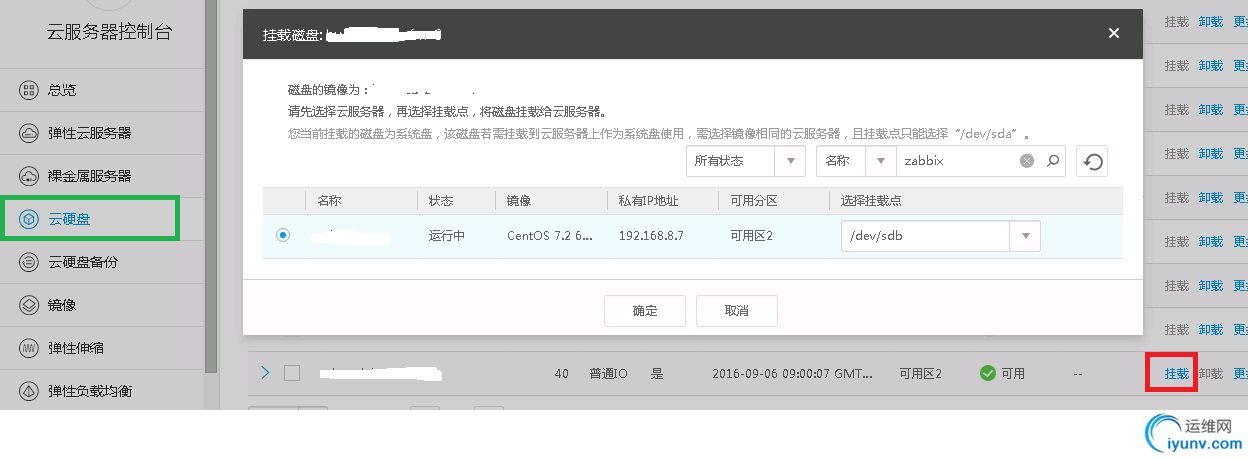
Task: Open 弹性云服务器 in the sidebar
Action: coord(90,133)
